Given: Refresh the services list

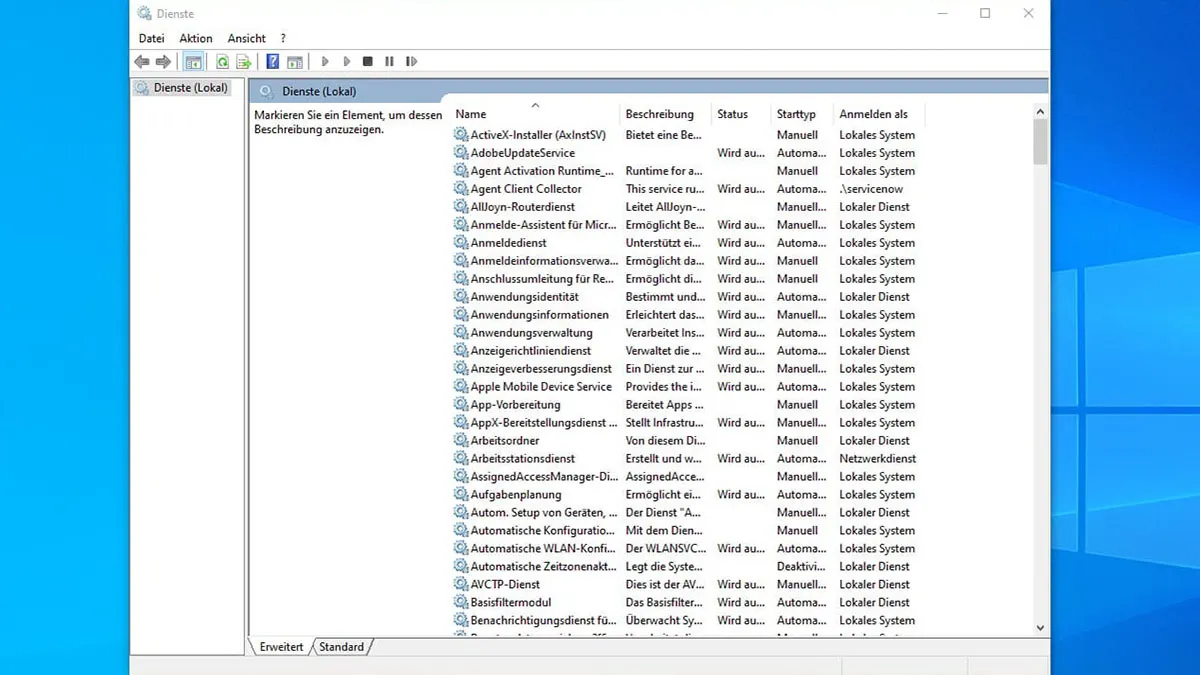Looking at the screenshot, I should [x=222, y=61].
